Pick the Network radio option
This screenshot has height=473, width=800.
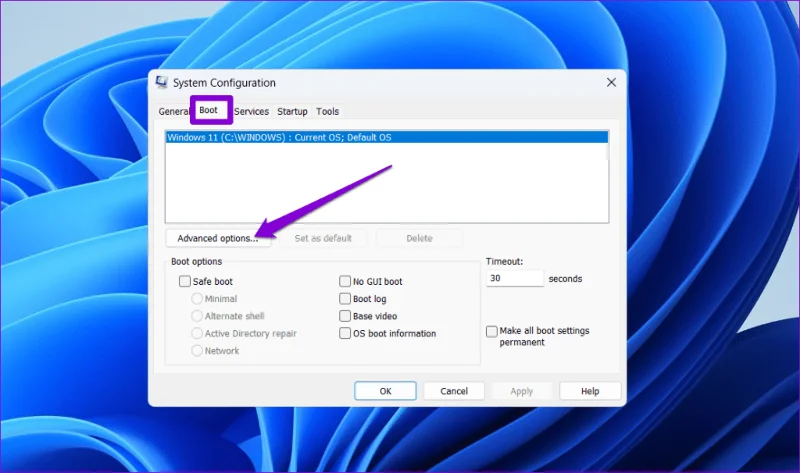point(197,351)
